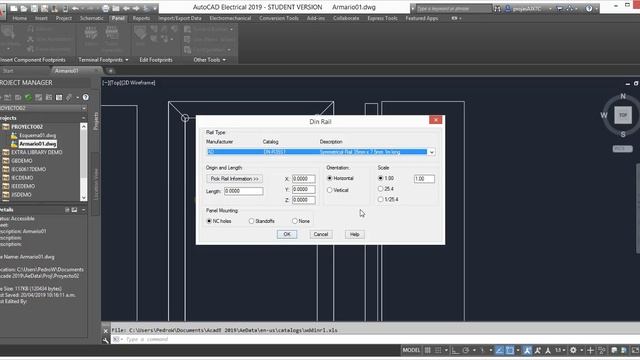Click the Save icon in quick access toolbar

pyautogui.click(x=34, y=8)
